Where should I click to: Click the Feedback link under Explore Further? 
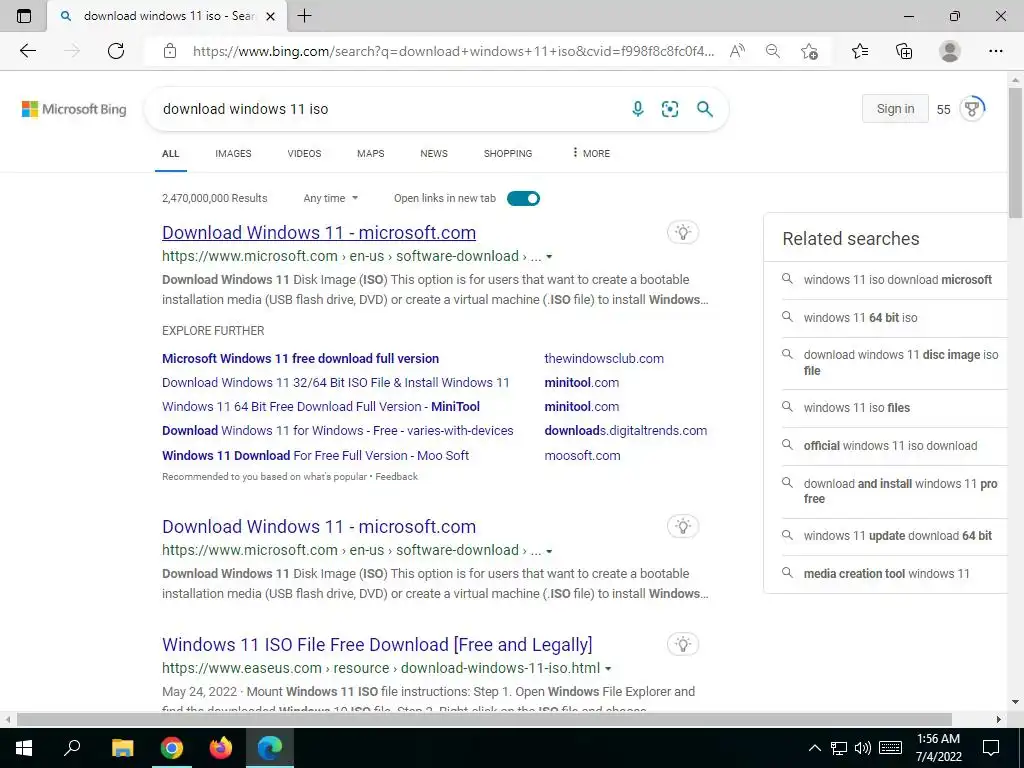pos(396,477)
